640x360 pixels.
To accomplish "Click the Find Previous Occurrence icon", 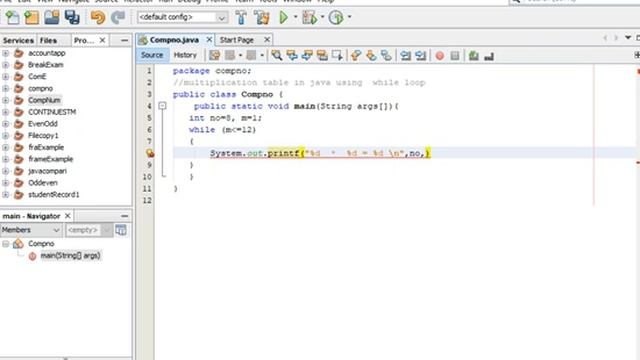I will point(292,55).
